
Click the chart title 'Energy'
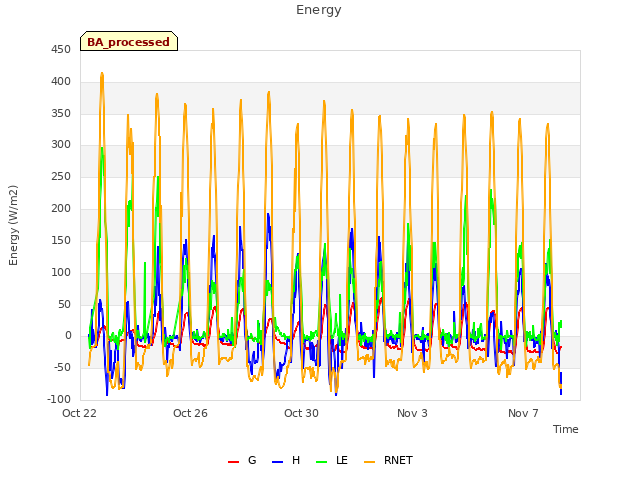pyautogui.click(x=319, y=10)
